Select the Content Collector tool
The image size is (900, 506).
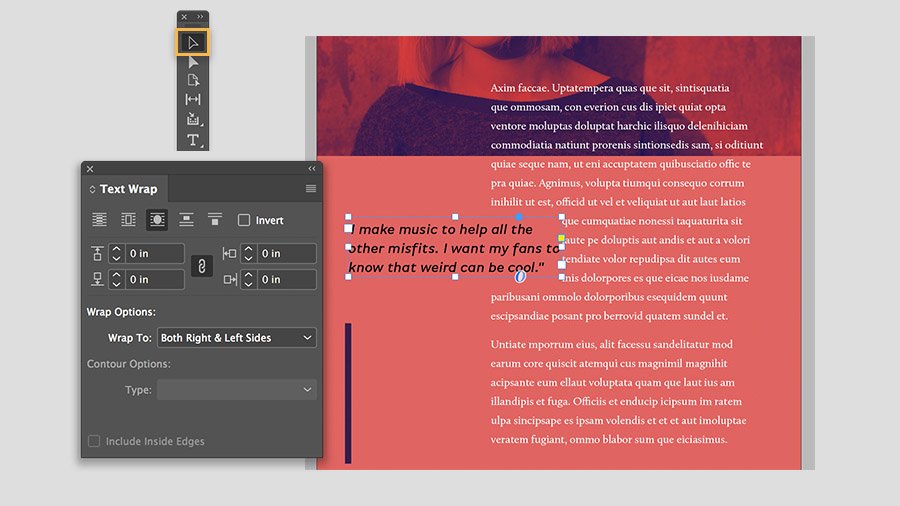[x=193, y=119]
